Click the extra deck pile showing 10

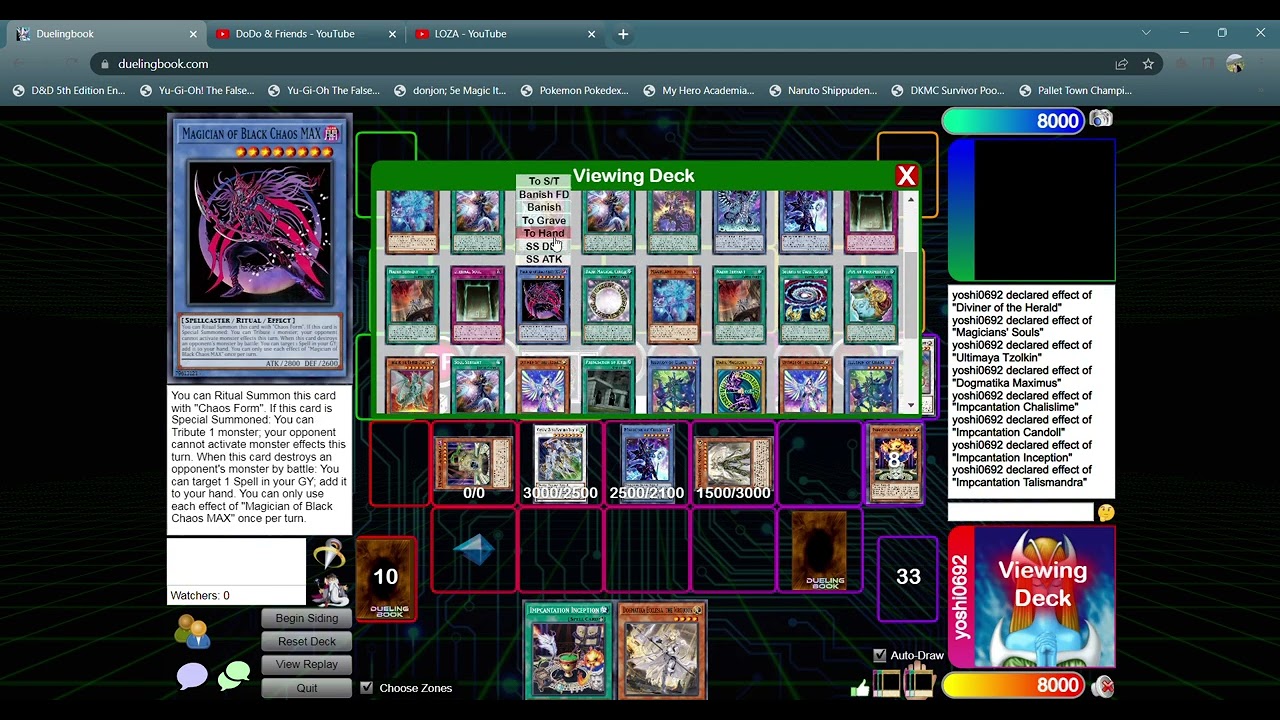click(386, 579)
